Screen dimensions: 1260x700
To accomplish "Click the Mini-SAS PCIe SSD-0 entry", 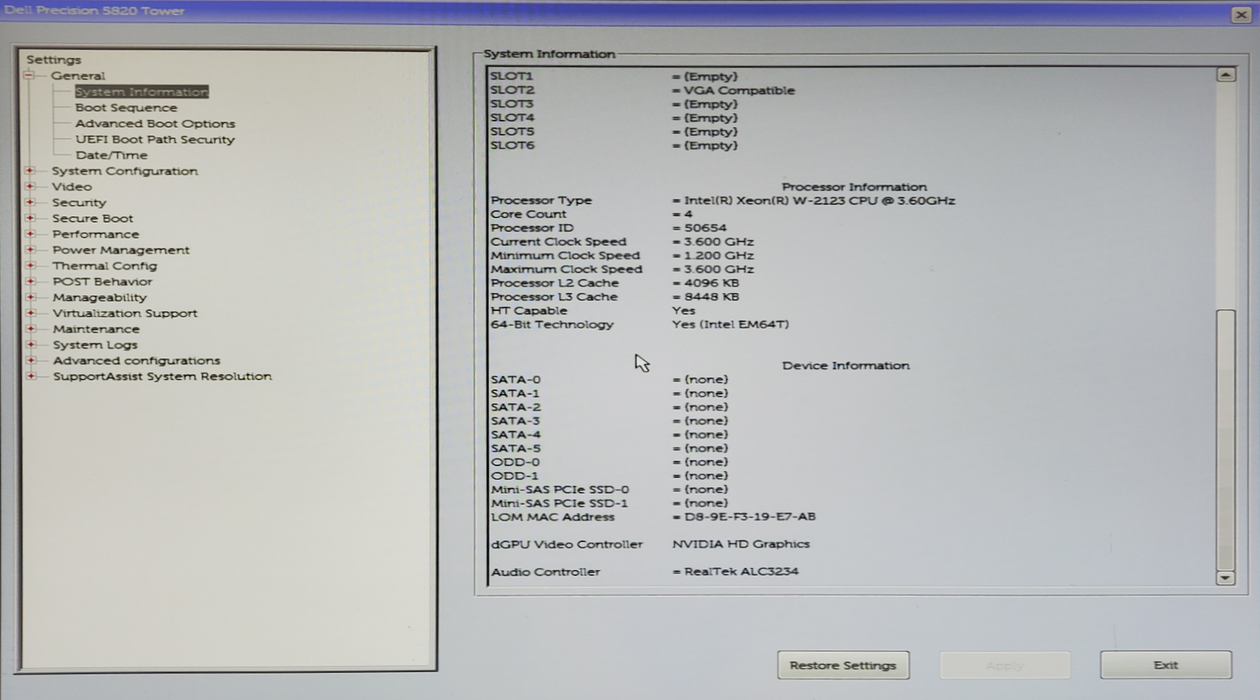I will [x=609, y=490].
